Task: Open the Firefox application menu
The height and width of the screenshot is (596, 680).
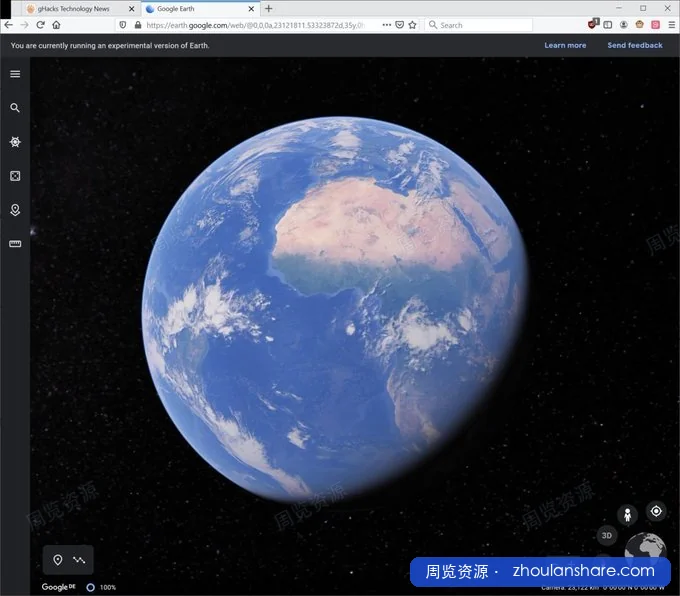Action: coord(671,25)
